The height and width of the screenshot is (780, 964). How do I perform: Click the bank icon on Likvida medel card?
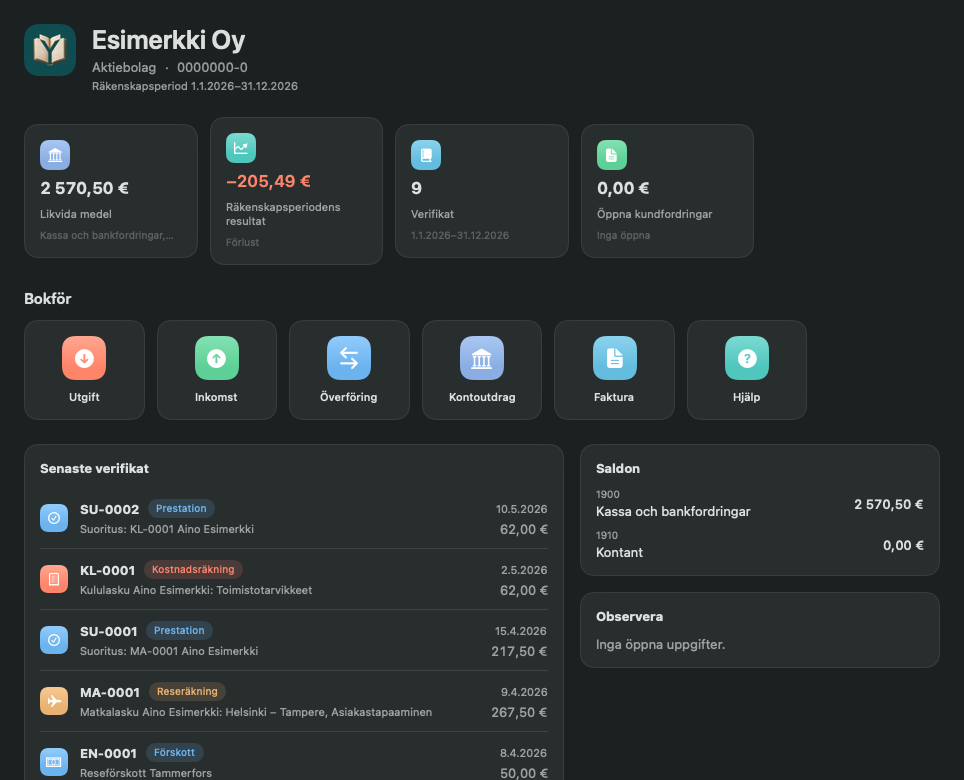55,155
